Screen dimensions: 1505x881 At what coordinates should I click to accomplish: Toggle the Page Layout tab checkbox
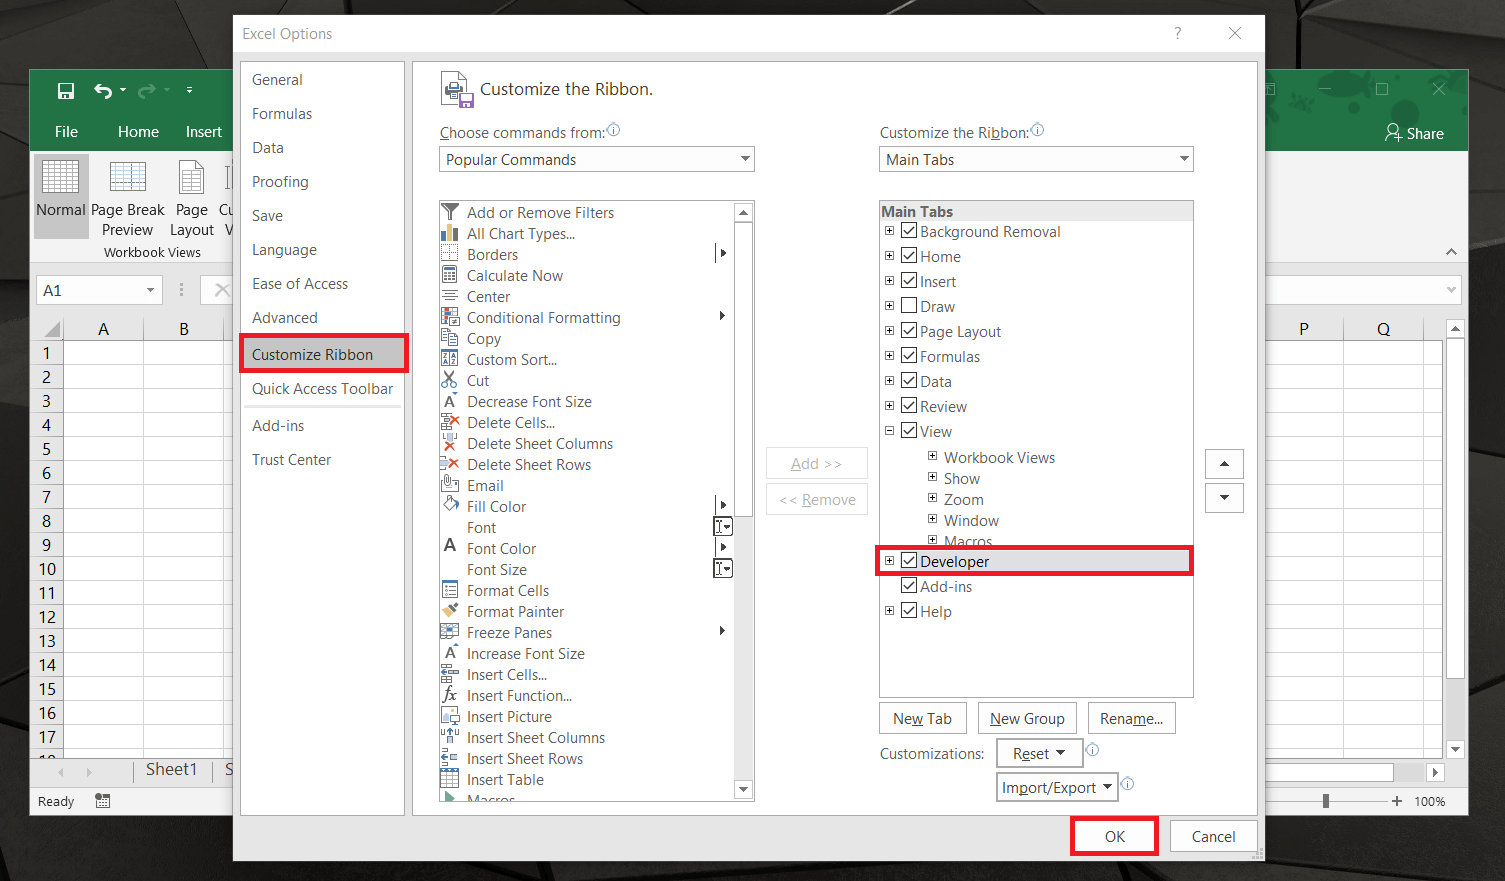click(x=909, y=331)
